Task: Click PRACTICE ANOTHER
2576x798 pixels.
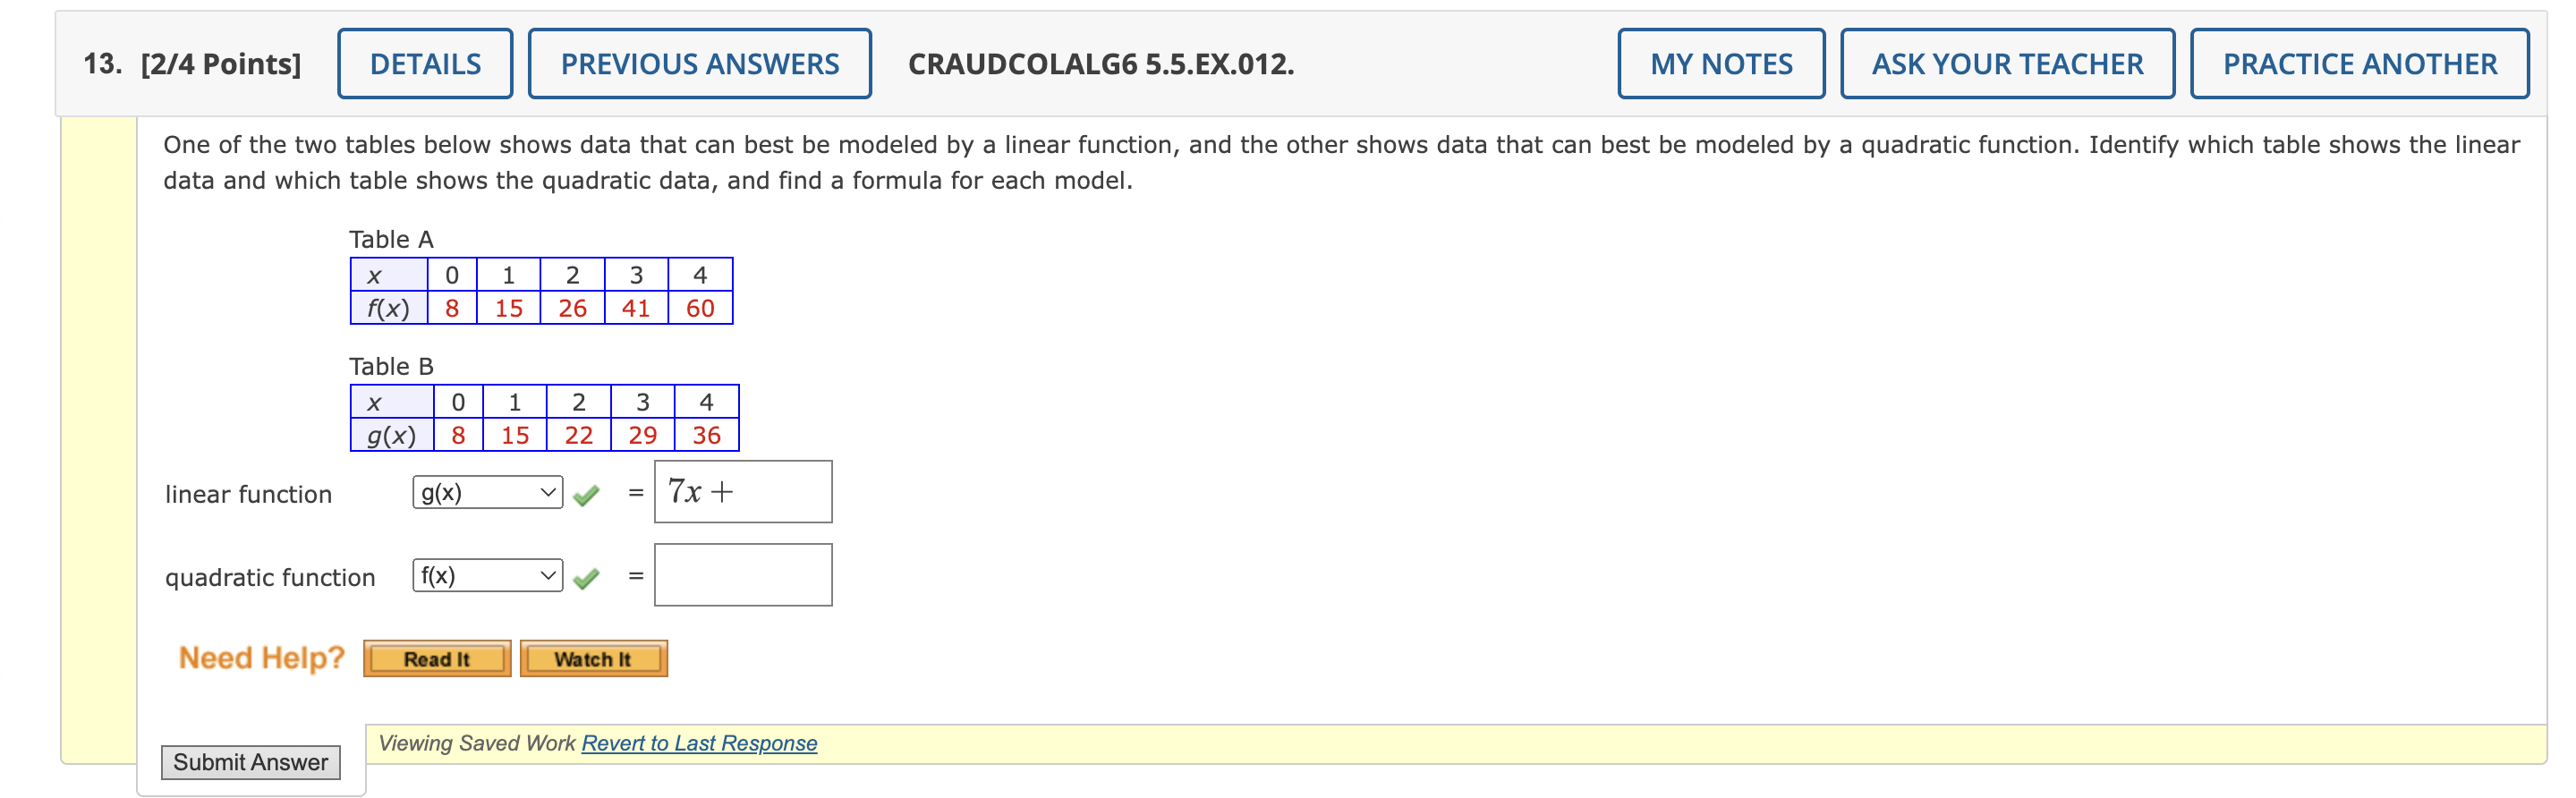Action: [x=2359, y=63]
